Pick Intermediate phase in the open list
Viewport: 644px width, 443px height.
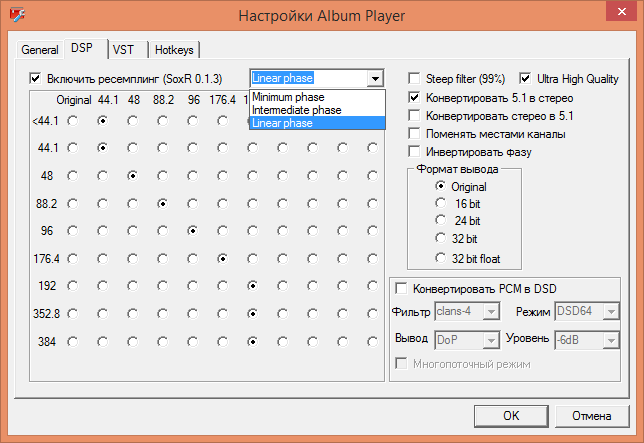pyautogui.click(x=317, y=110)
